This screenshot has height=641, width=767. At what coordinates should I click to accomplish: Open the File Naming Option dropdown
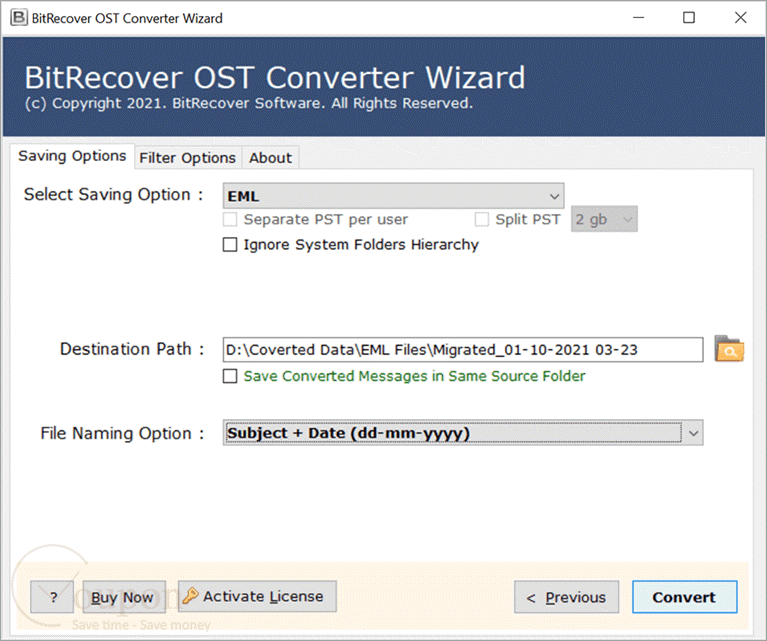[x=463, y=433]
